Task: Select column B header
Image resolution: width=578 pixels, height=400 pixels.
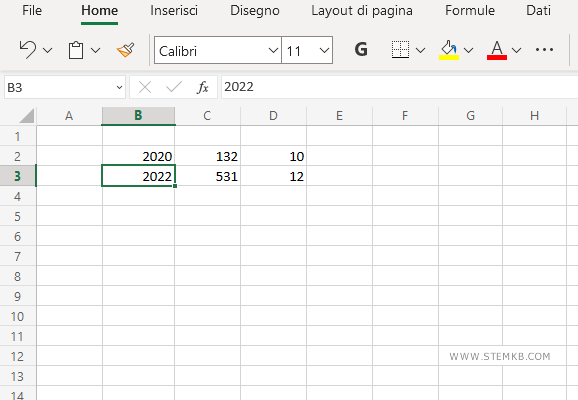Action: point(138,116)
